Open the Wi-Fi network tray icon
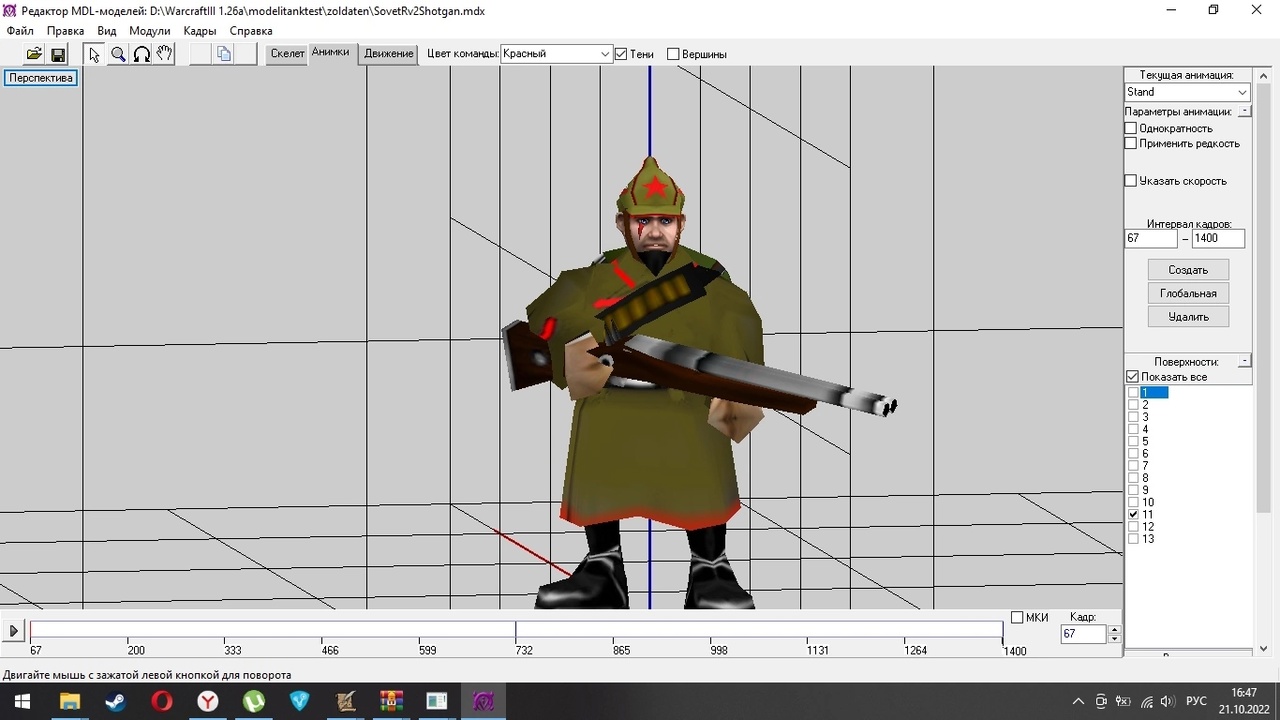 tap(1146, 702)
